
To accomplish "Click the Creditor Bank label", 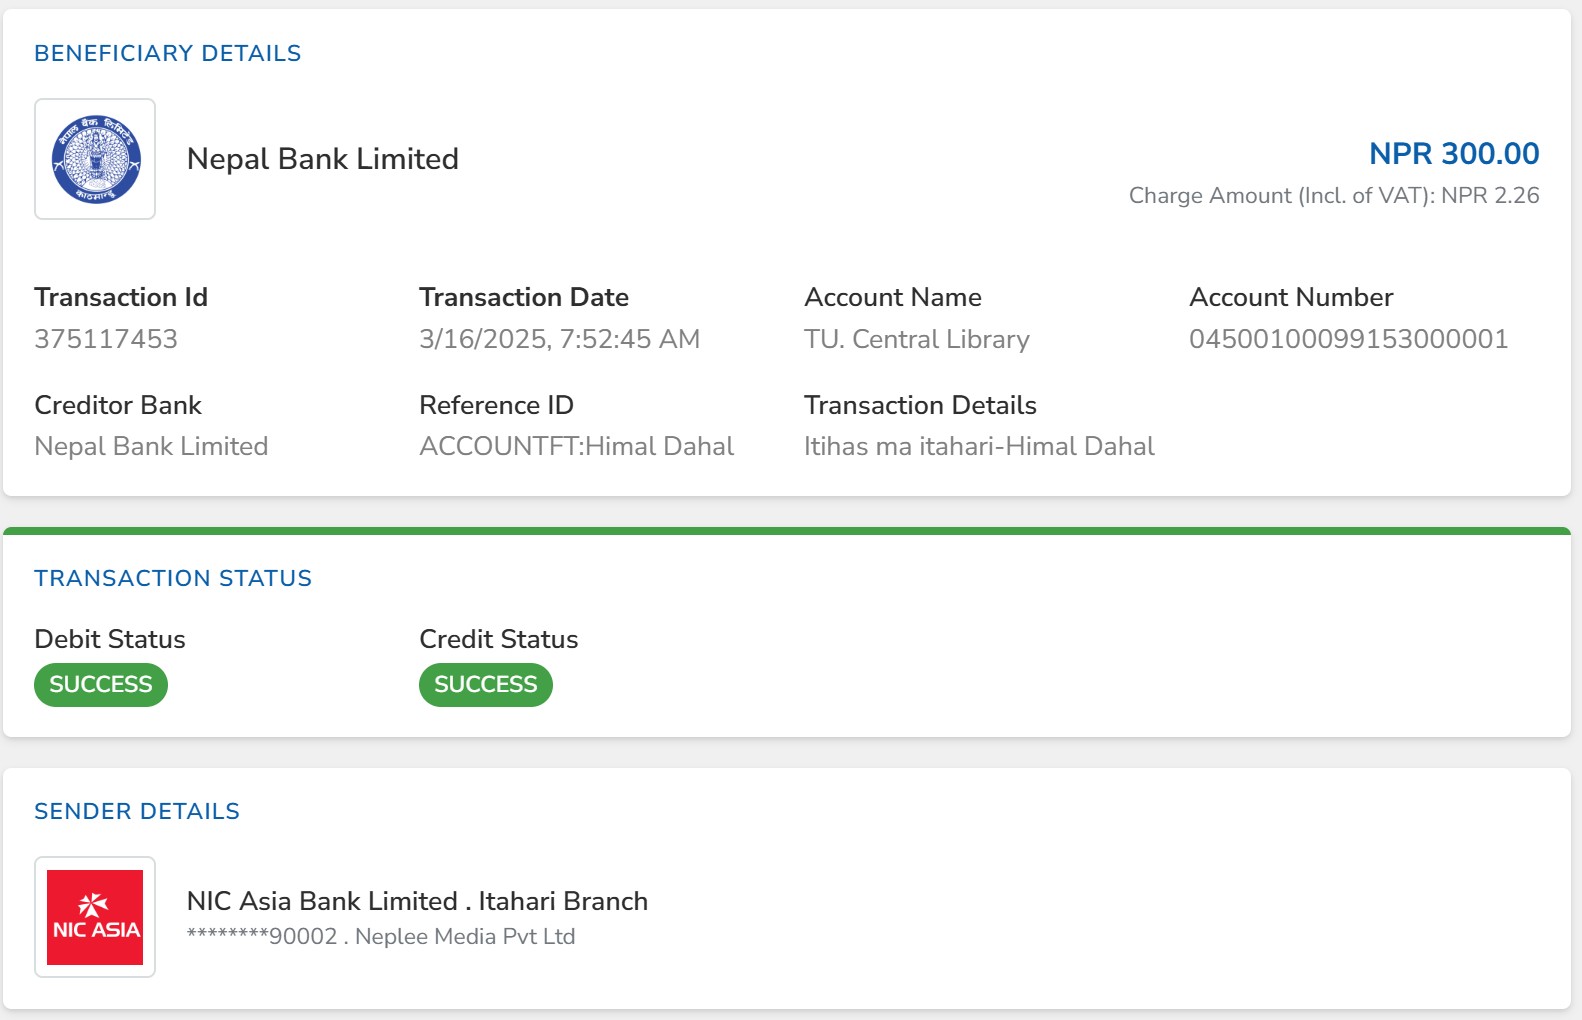I will pyautogui.click(x=118, y=406).
